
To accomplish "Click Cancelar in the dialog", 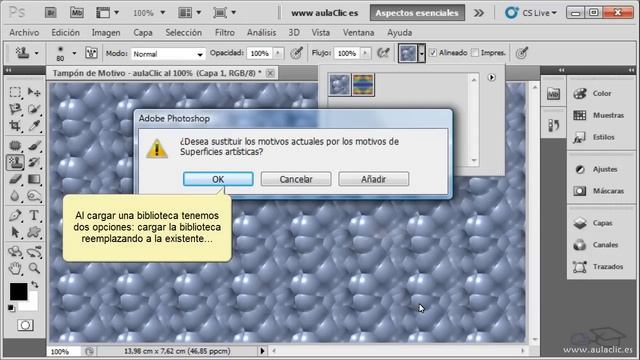I will [x=296, y=179].
